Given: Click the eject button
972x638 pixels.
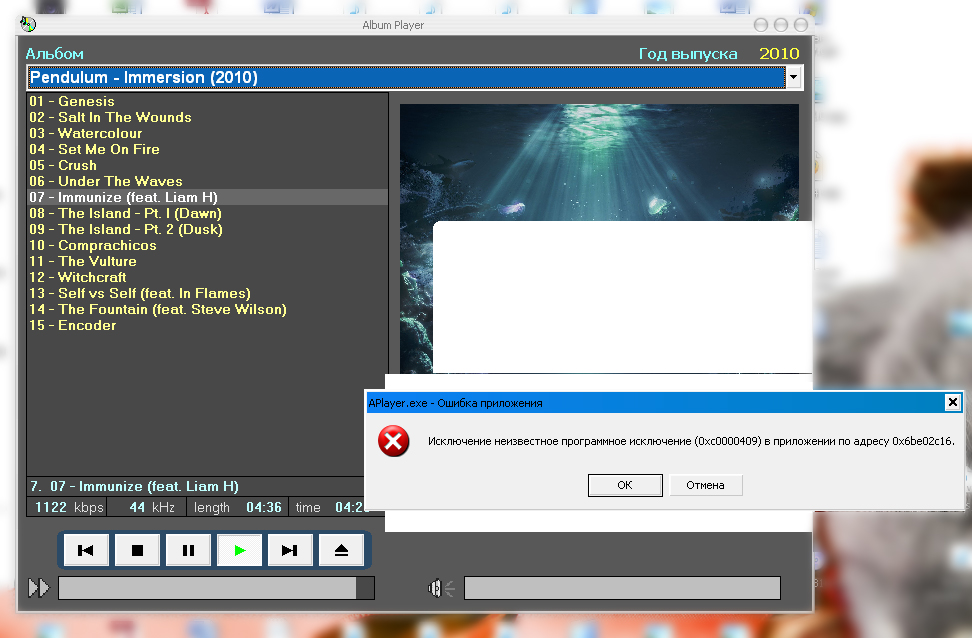Looking at the screenshot, I should (341, 550).
